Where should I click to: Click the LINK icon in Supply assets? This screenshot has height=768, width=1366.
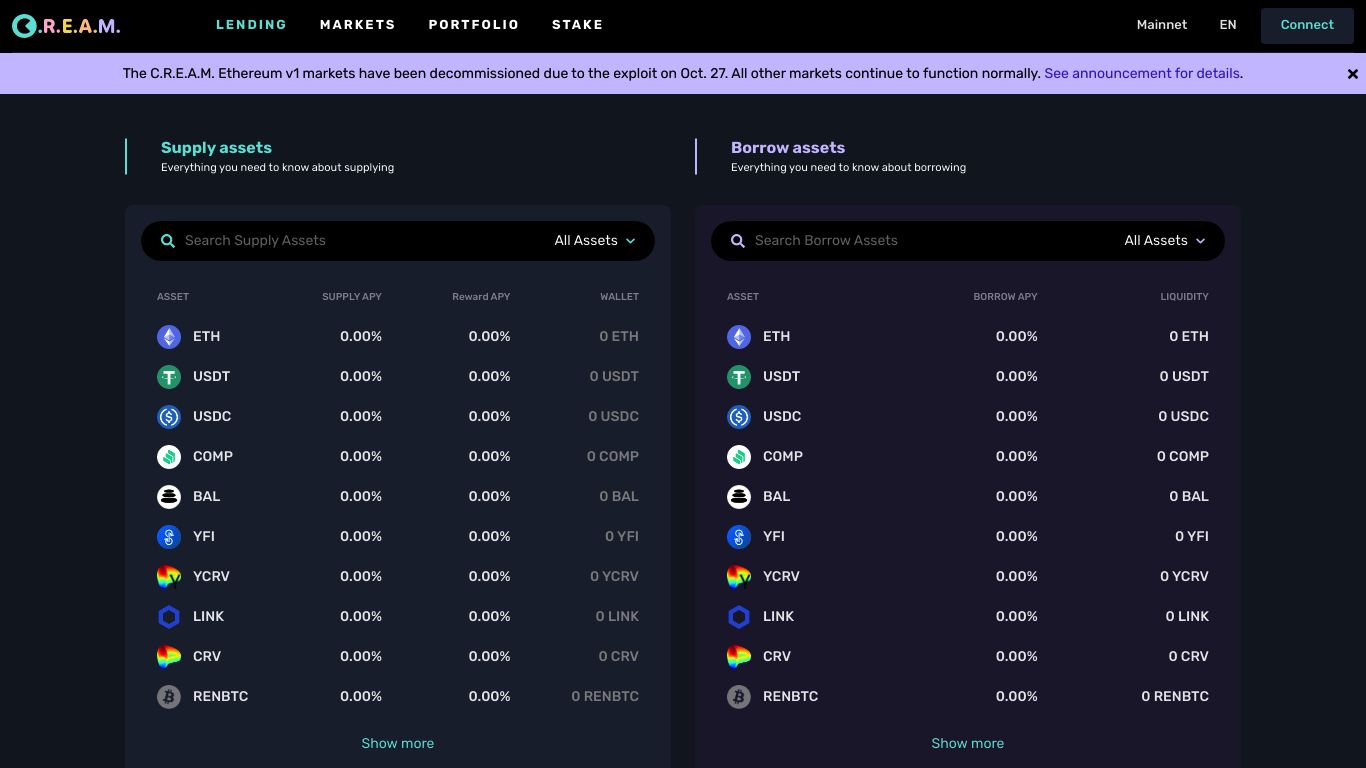169,617
